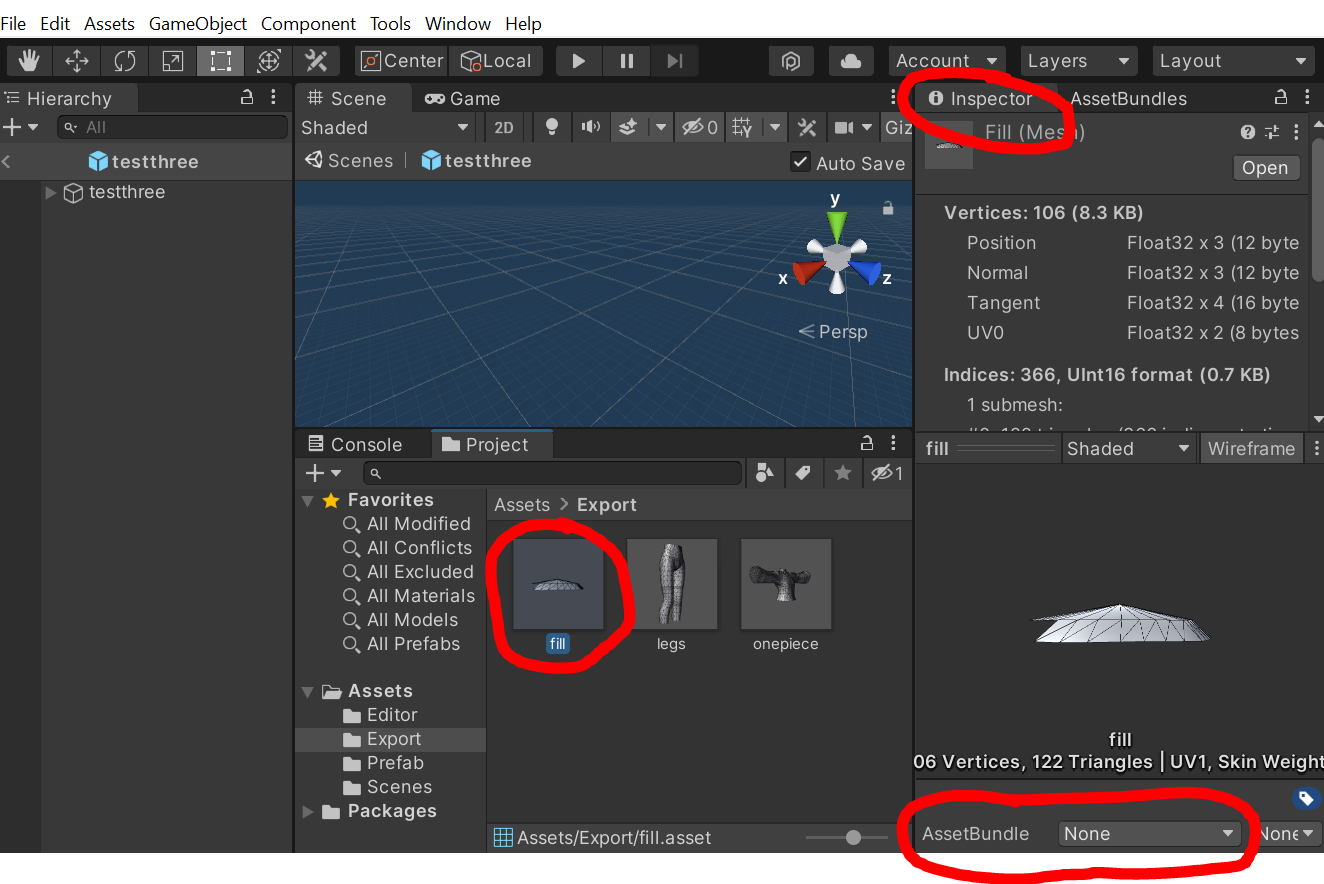Open Hierarchy panel options menu
Image resolution: width=1324 pixels, height=884 pixels.
coord(274,97)
